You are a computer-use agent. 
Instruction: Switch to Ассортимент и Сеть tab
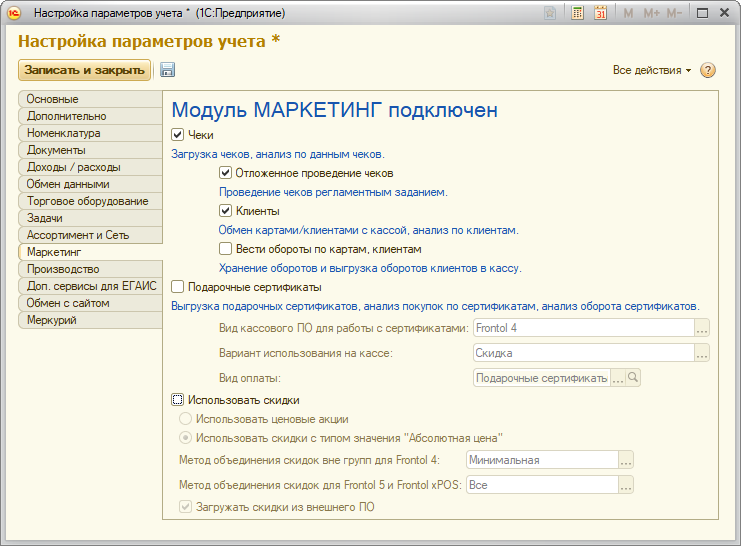click(90, 235)
